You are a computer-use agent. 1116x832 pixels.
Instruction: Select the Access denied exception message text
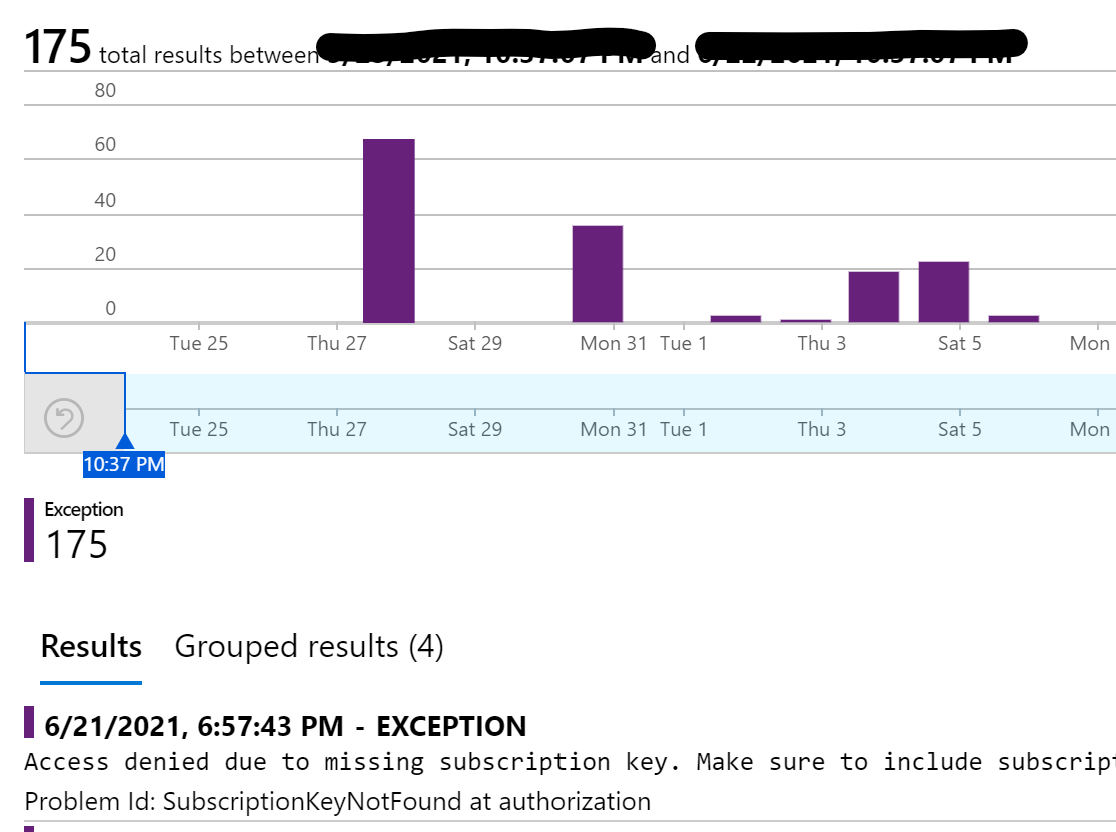coord(560,763)
